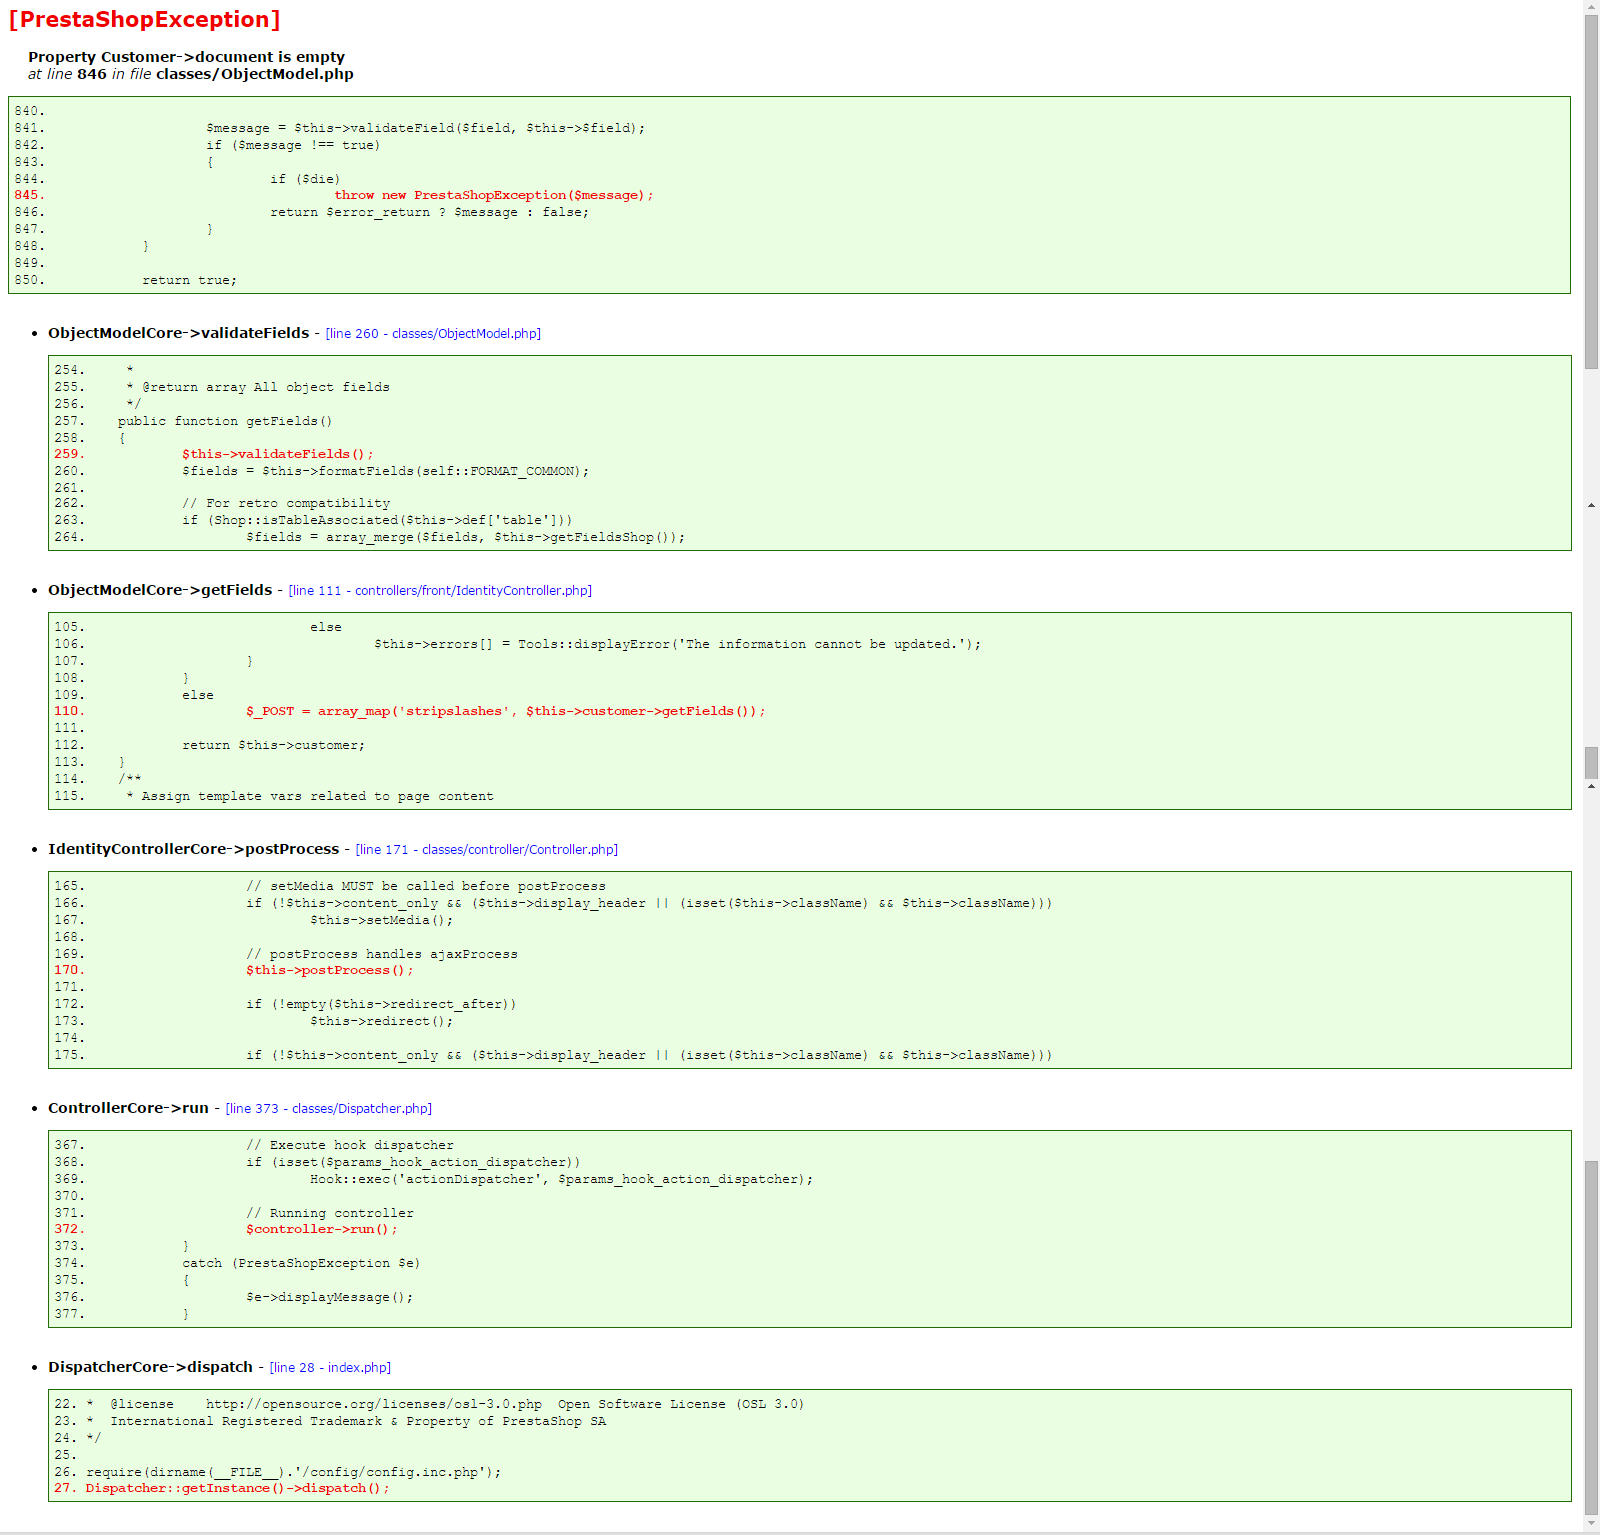Click the red [PrestaShopException] heading
Image resolution: width=1600 pixels, height=1535 pixels.
click(x=145, y=19)
